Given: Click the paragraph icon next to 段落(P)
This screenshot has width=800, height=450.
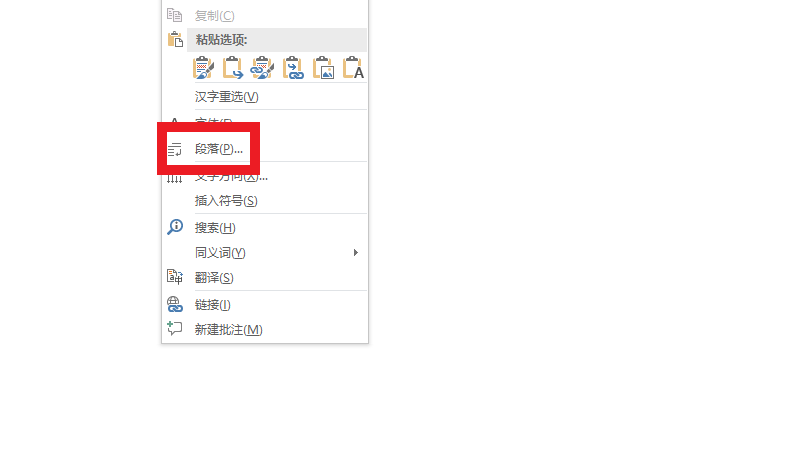Looking at the screenshot, I should [x=174, y=149].
